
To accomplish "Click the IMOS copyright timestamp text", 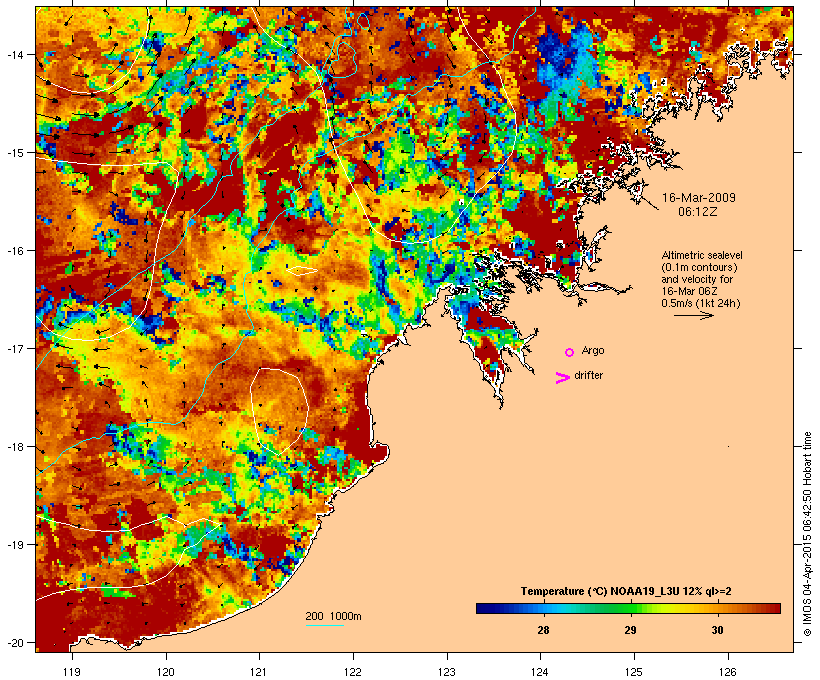I will coord(807,534).
